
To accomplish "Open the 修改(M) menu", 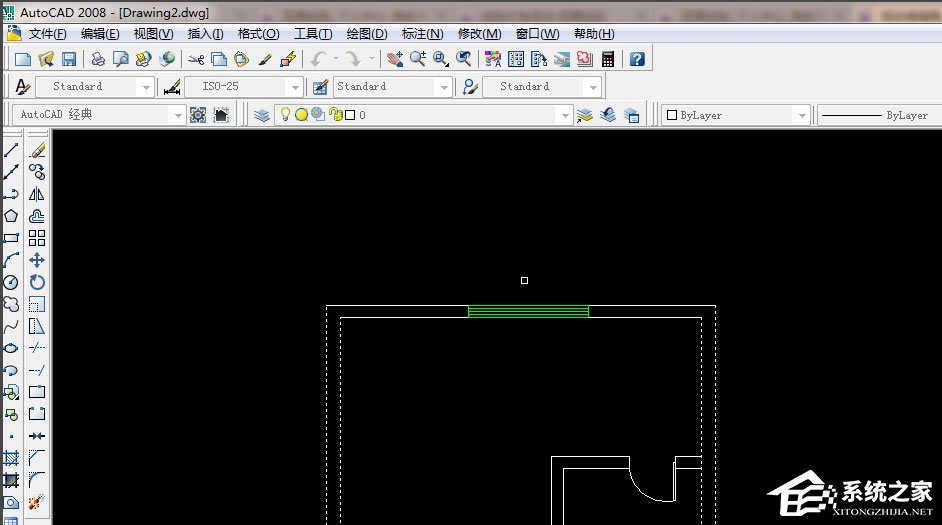I will (x=479, y=33).
